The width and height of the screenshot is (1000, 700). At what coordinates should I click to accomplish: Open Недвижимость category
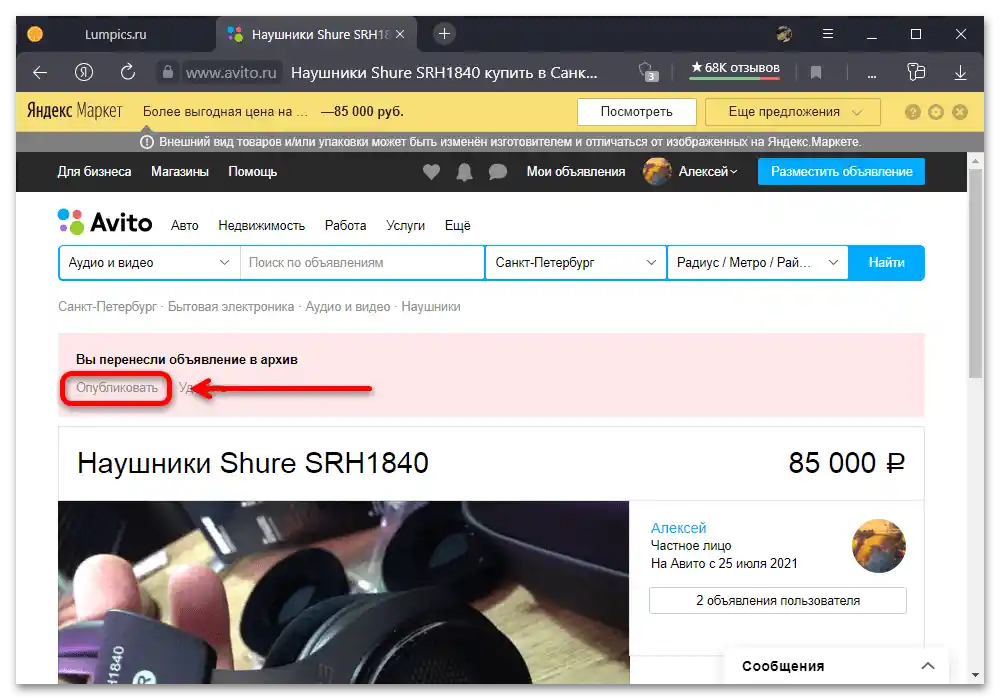(261, 226)
